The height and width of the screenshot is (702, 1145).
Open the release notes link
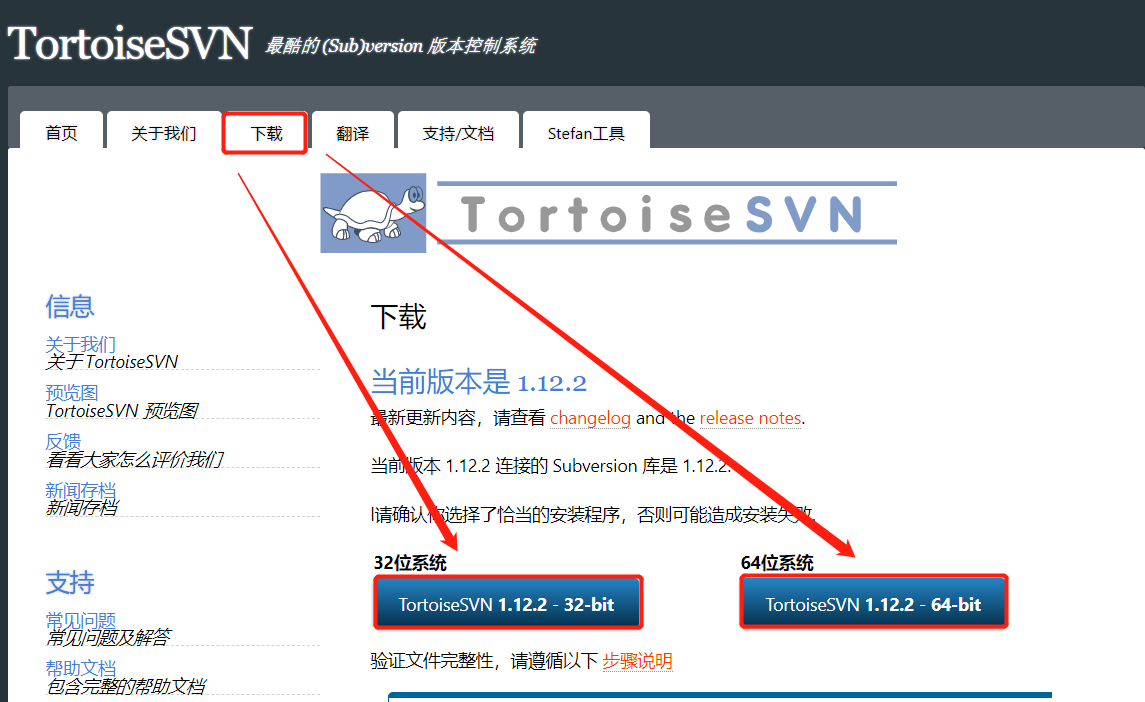751,418
